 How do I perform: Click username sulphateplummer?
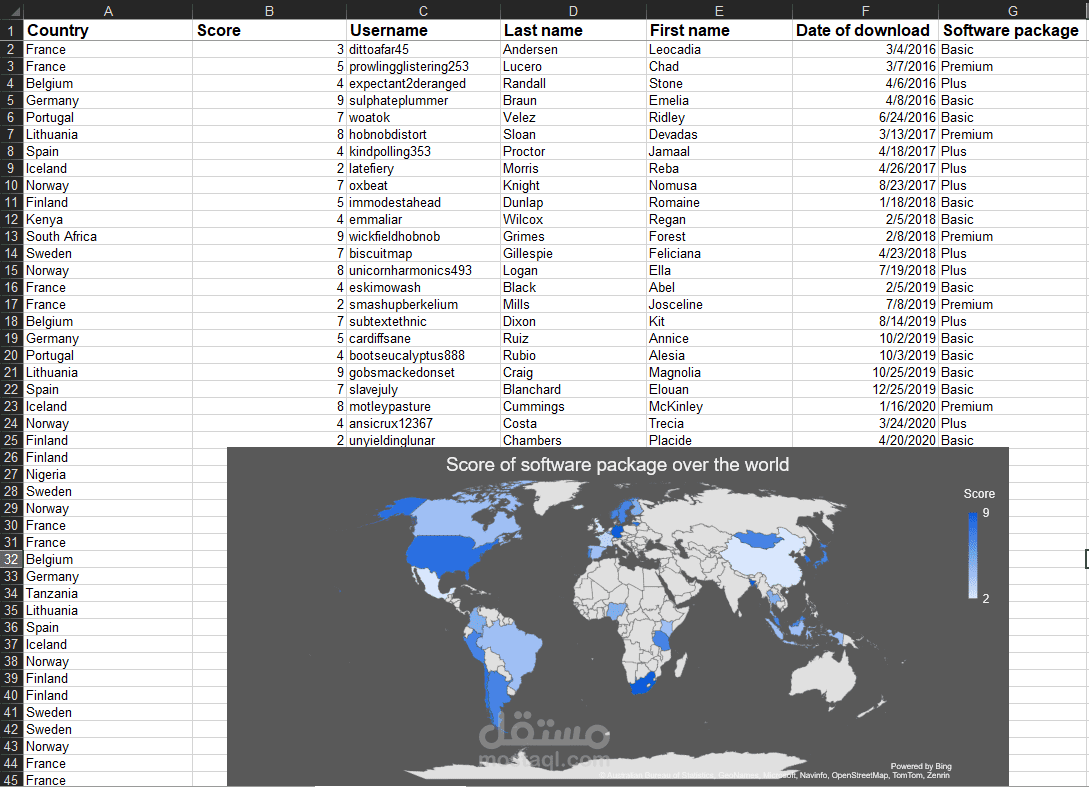click(x=423, y=101)
